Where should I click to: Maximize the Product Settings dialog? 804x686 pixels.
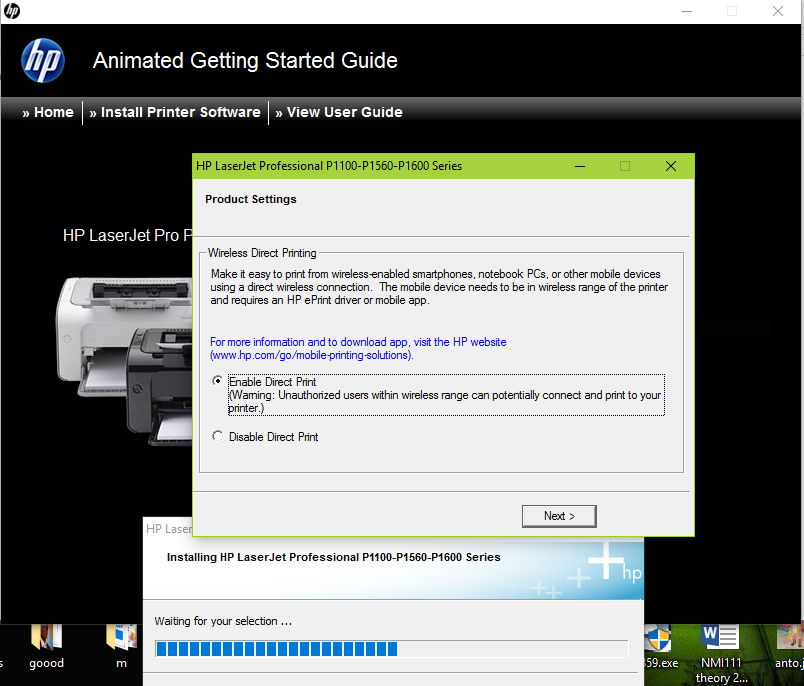pyautogui.click(x=625, y=166)
